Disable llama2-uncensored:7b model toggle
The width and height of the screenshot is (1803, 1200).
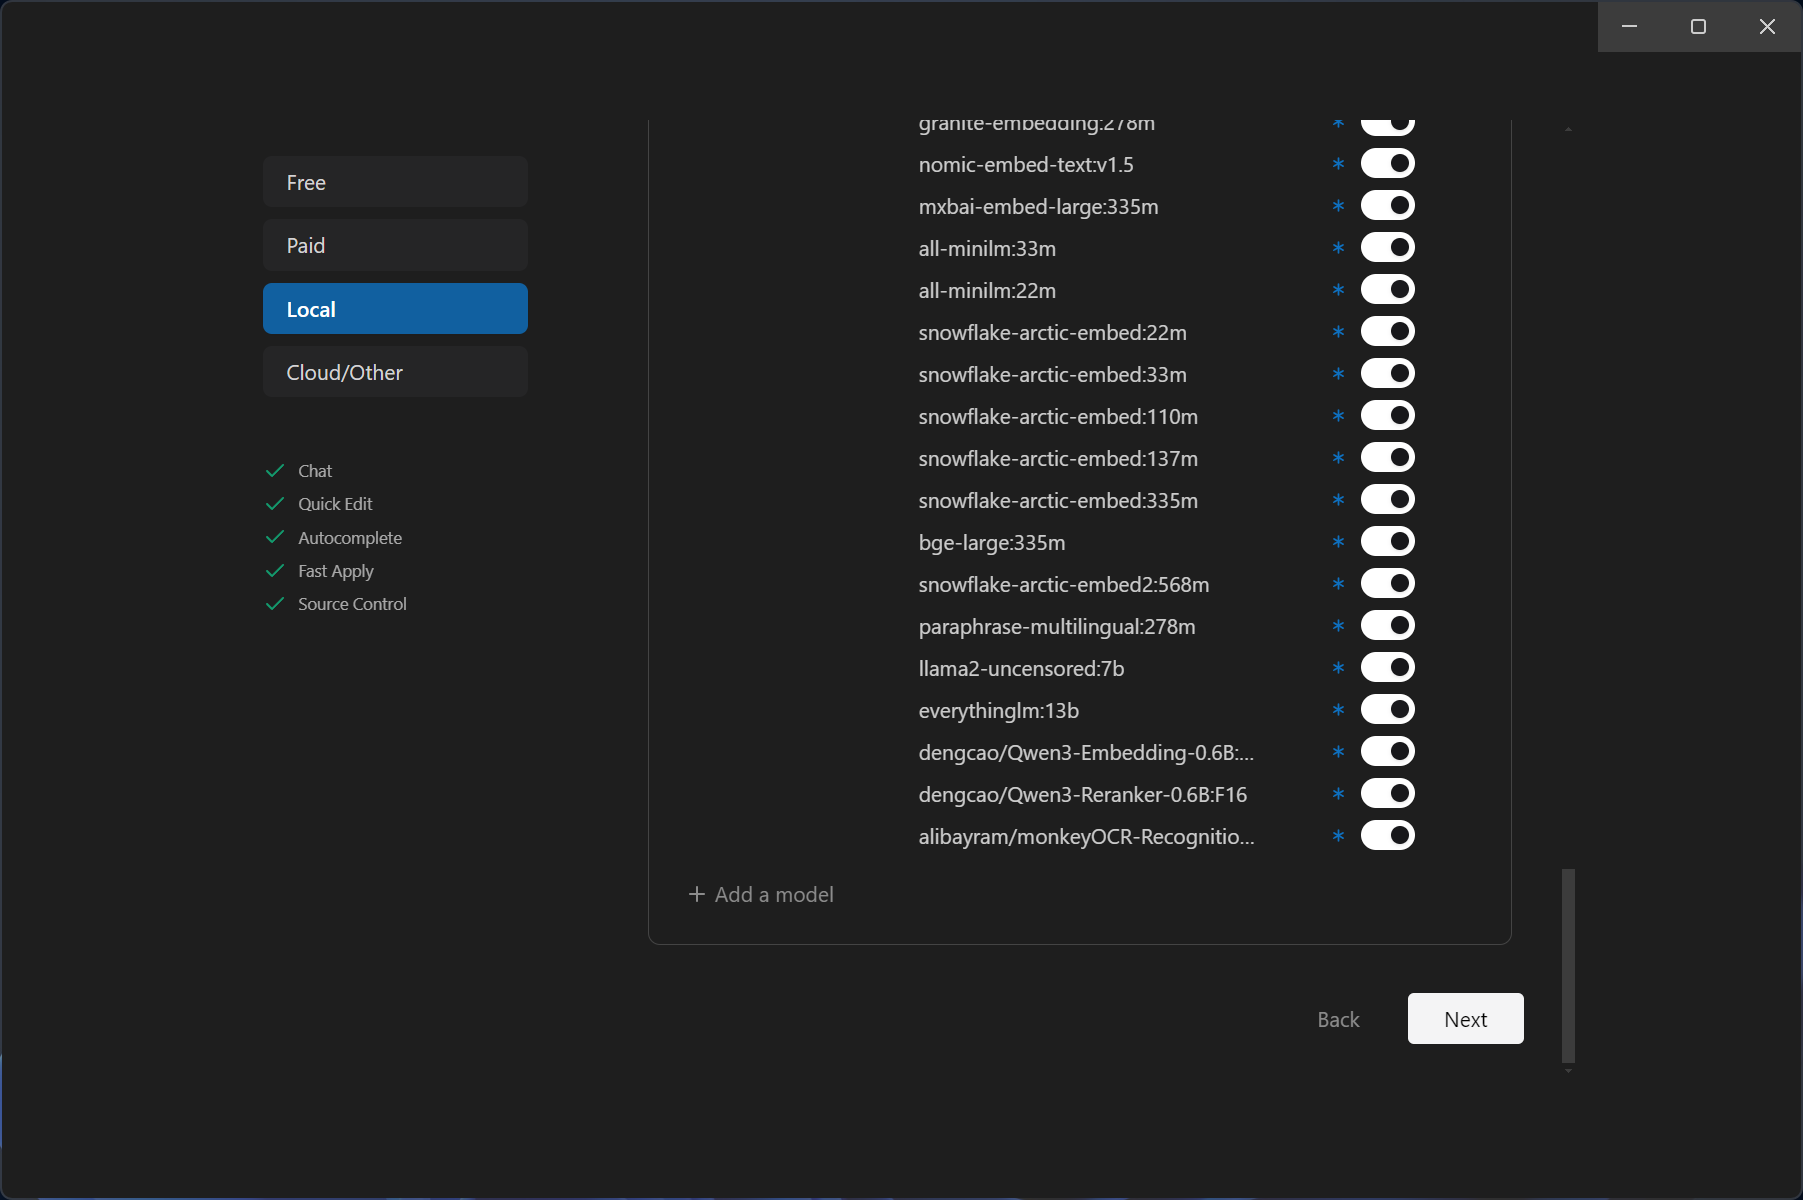1388,667
